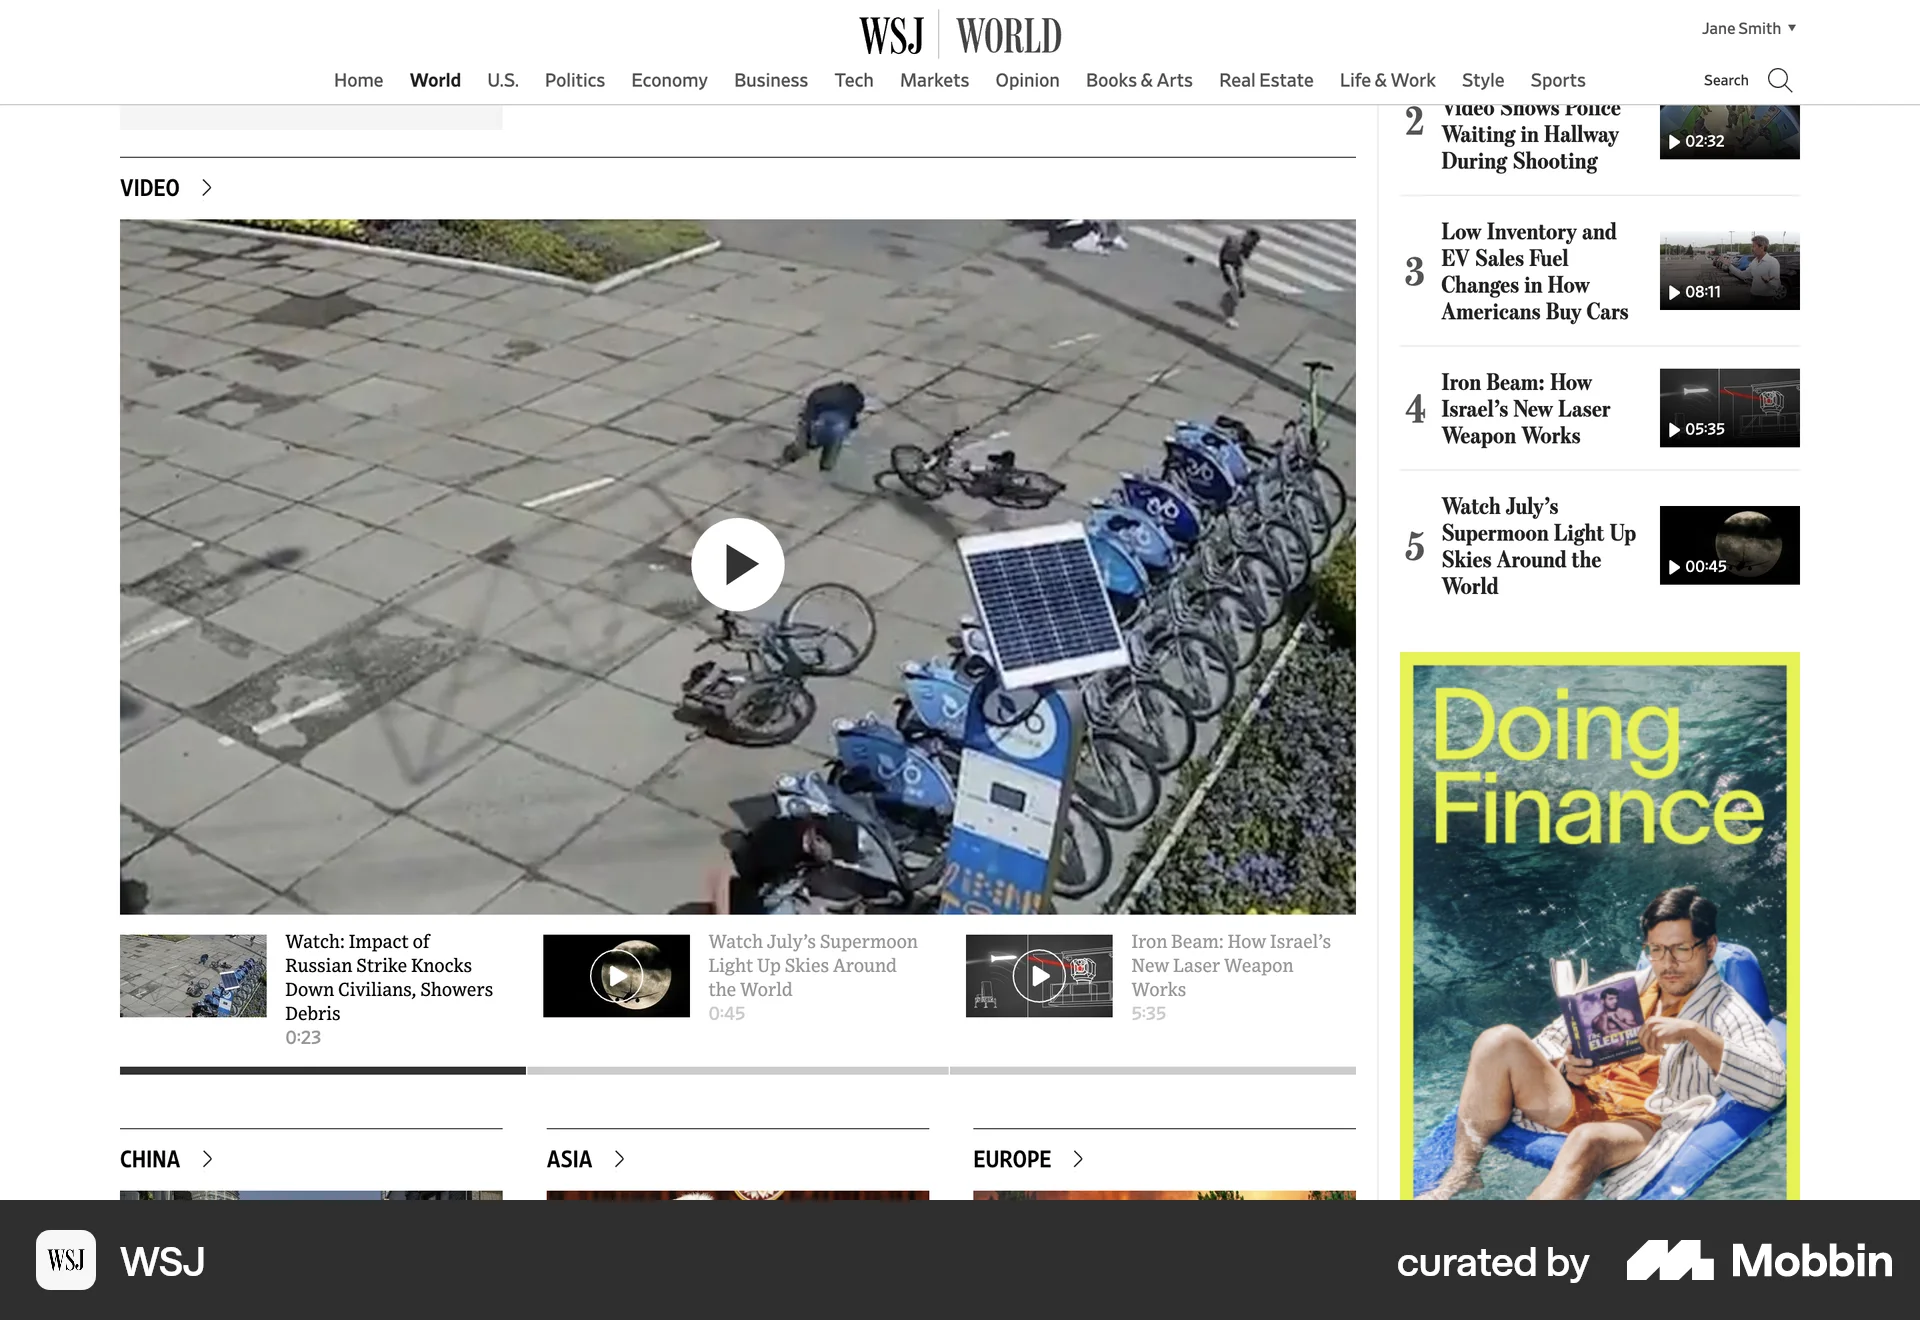Click the play icon on the 08:11 sidebar video
The width and height of the screenshot is (1920, 1320).
(x=1674, y=293)
